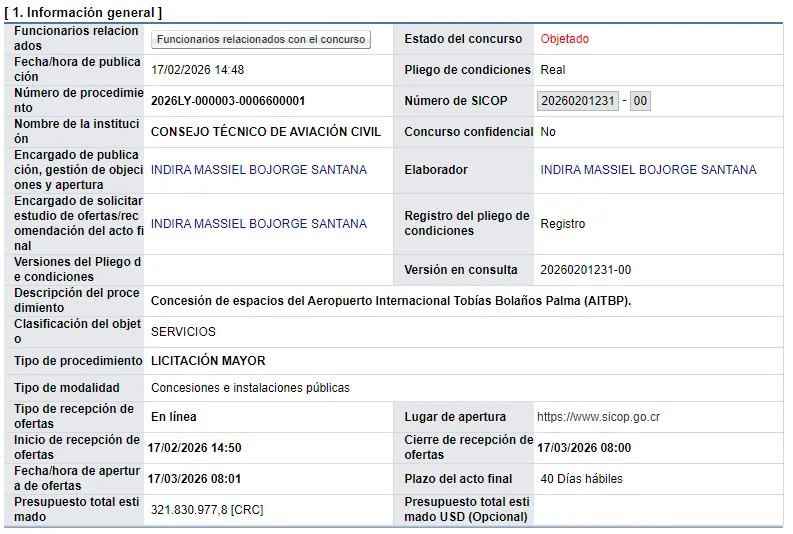793x534 pixels.
Task: Click the Versión en consulta value 20260201231-00
Action: [585, 270]
